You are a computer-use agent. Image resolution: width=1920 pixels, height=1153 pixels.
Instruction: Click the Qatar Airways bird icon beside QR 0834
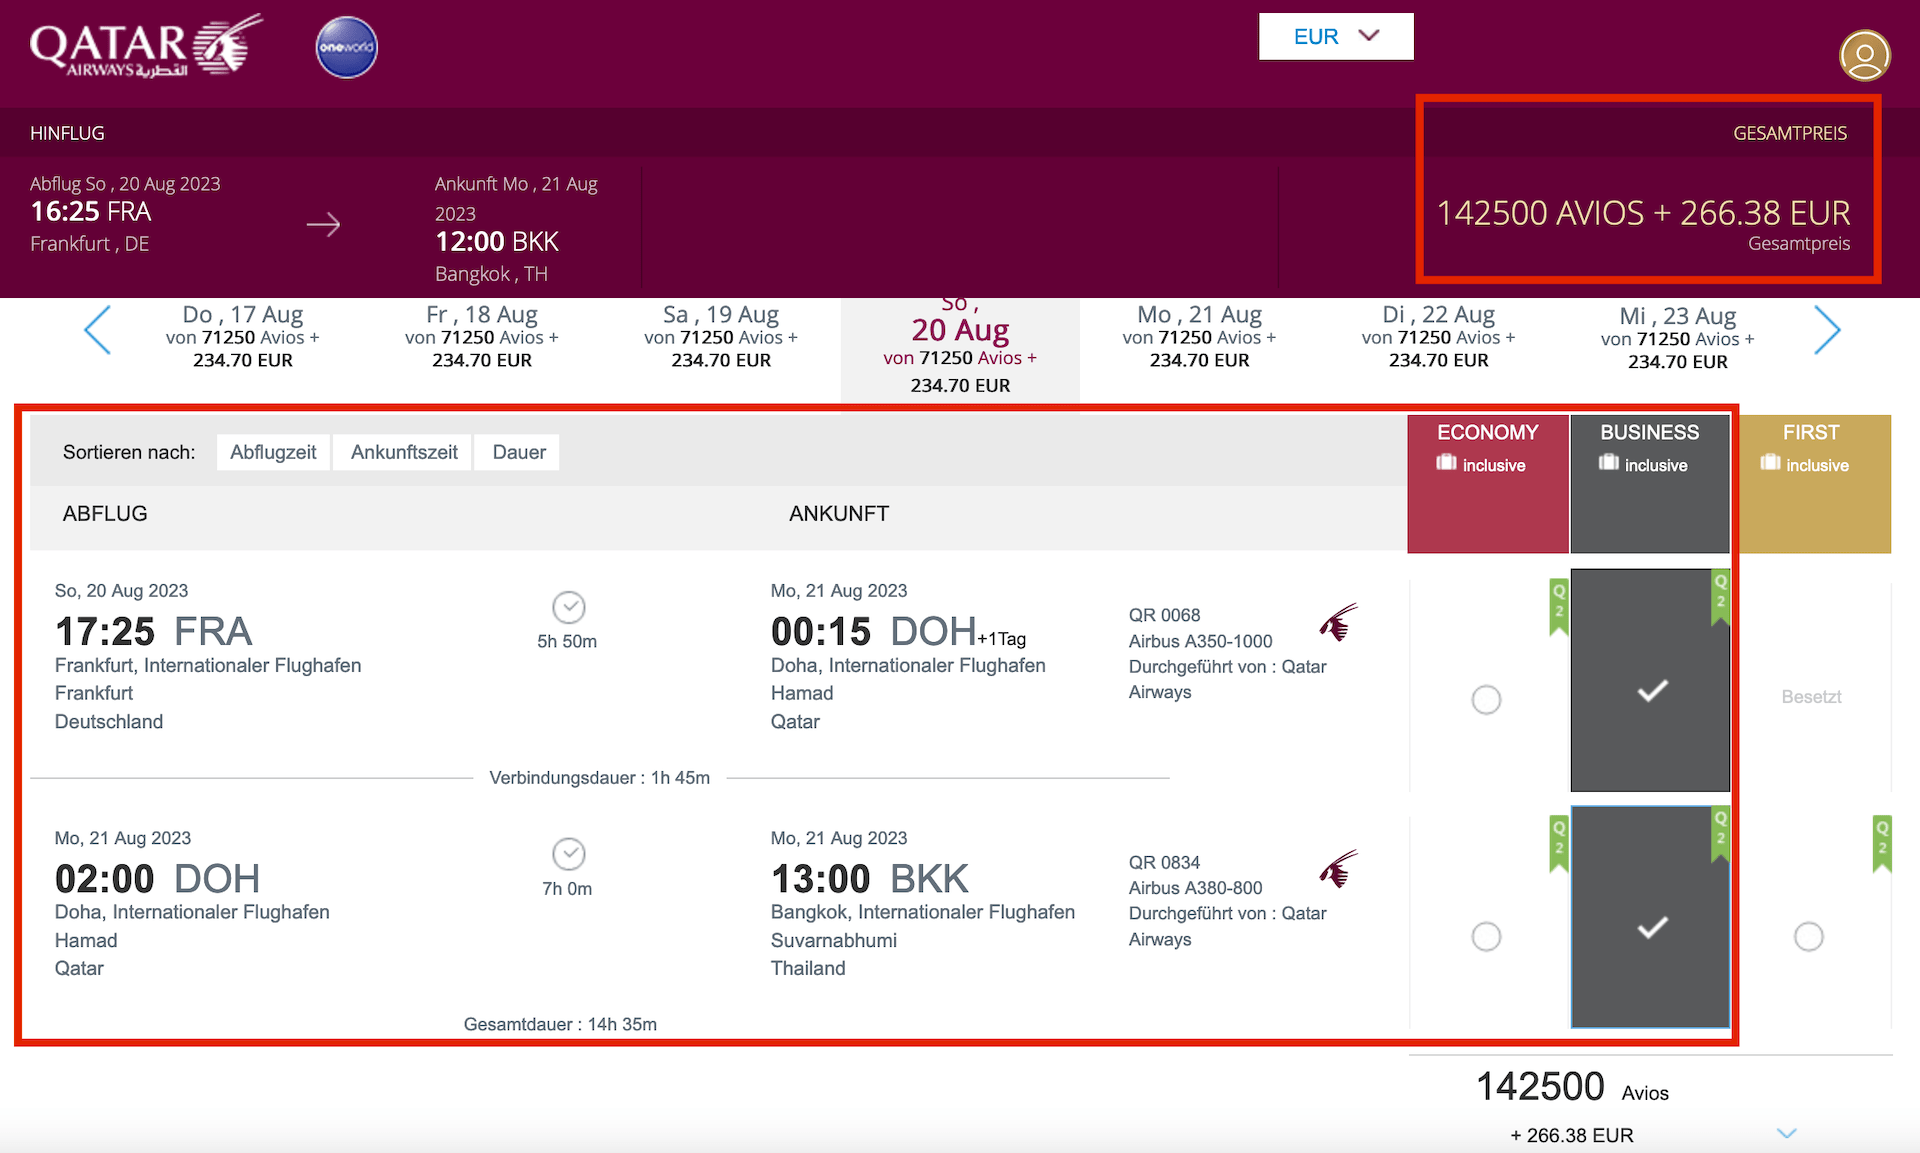(x=1340, y=869)
